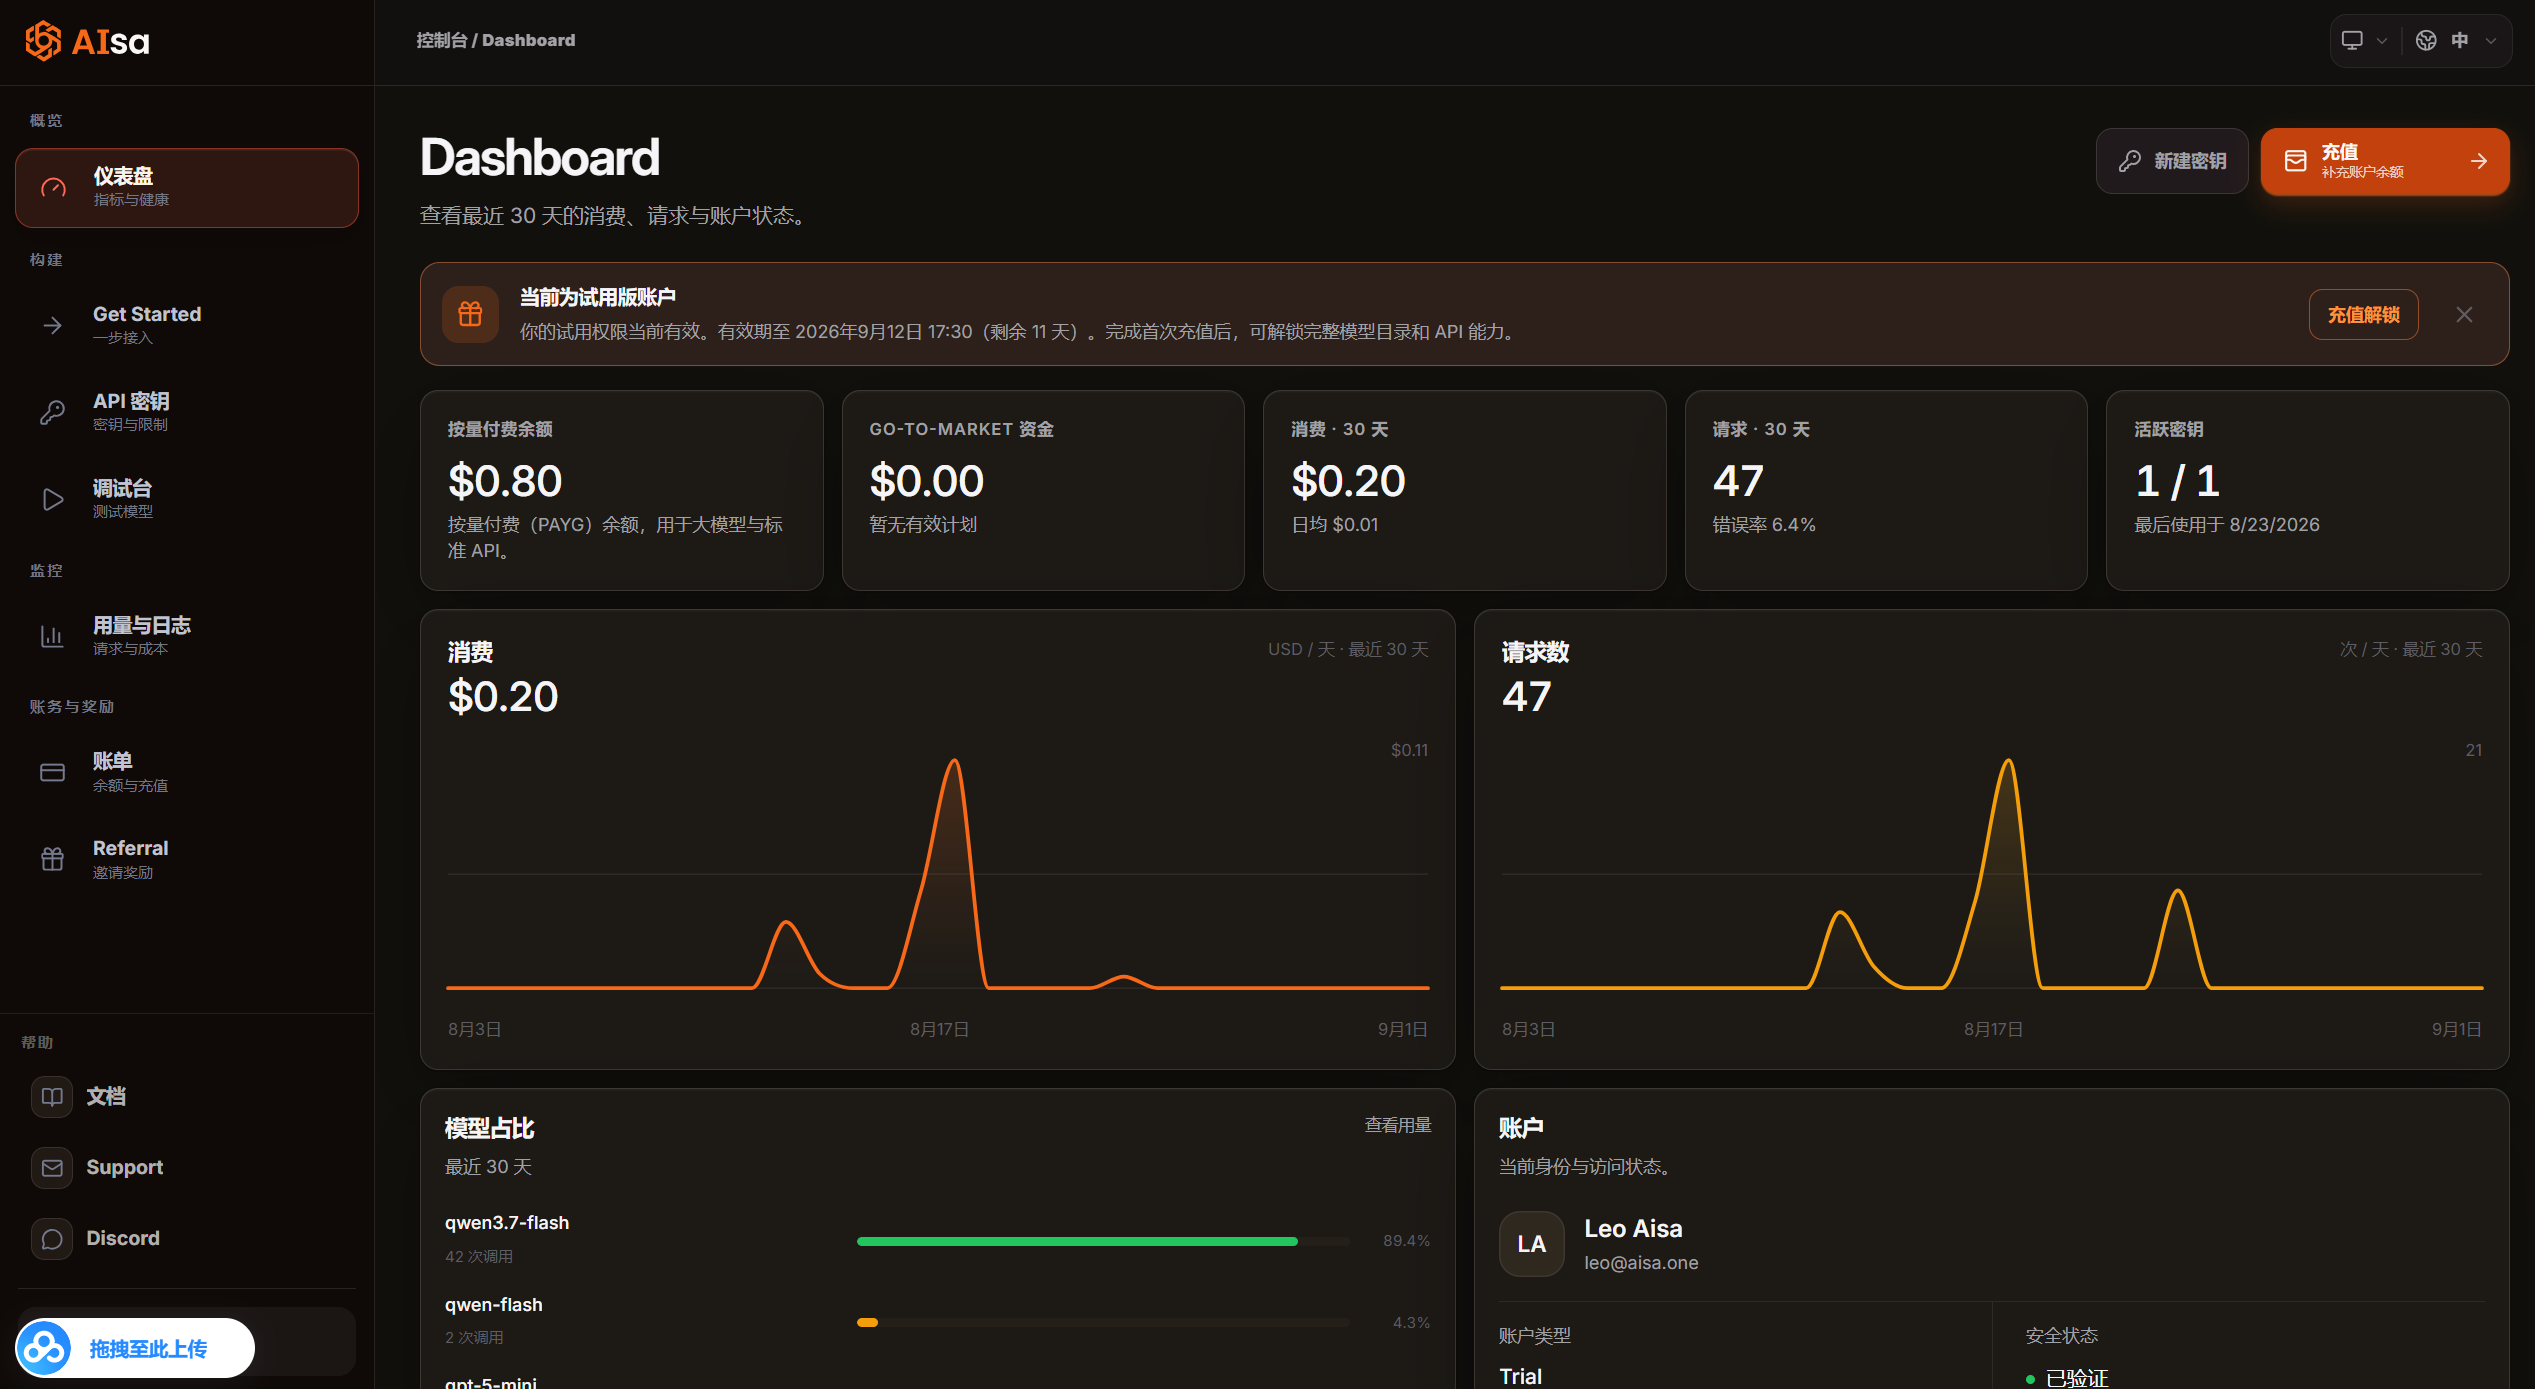Click the green qwen3.7-flash usage bar
This screenshot has height=1389, width=2535.
coord(1077,1241)
